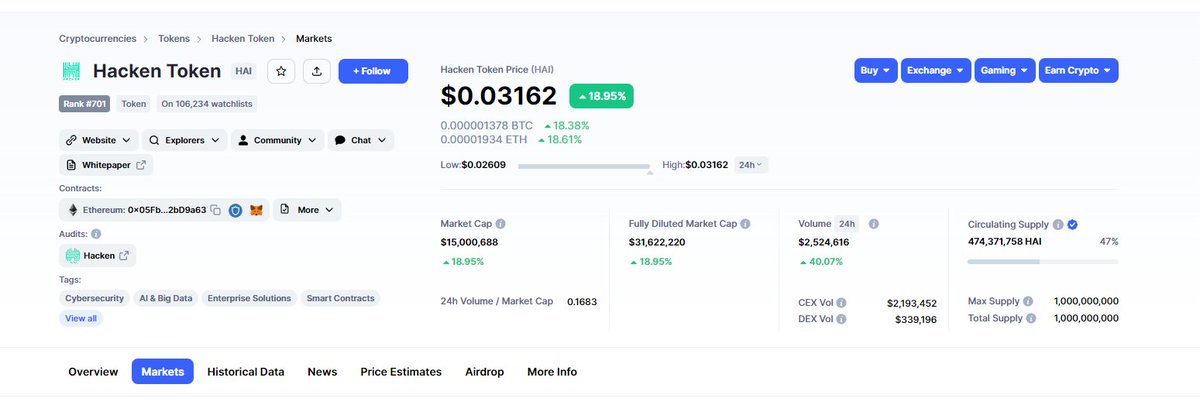1200x405 pixels.
Task: Open the Hacken audit link
Action: [x=97, y=255]
